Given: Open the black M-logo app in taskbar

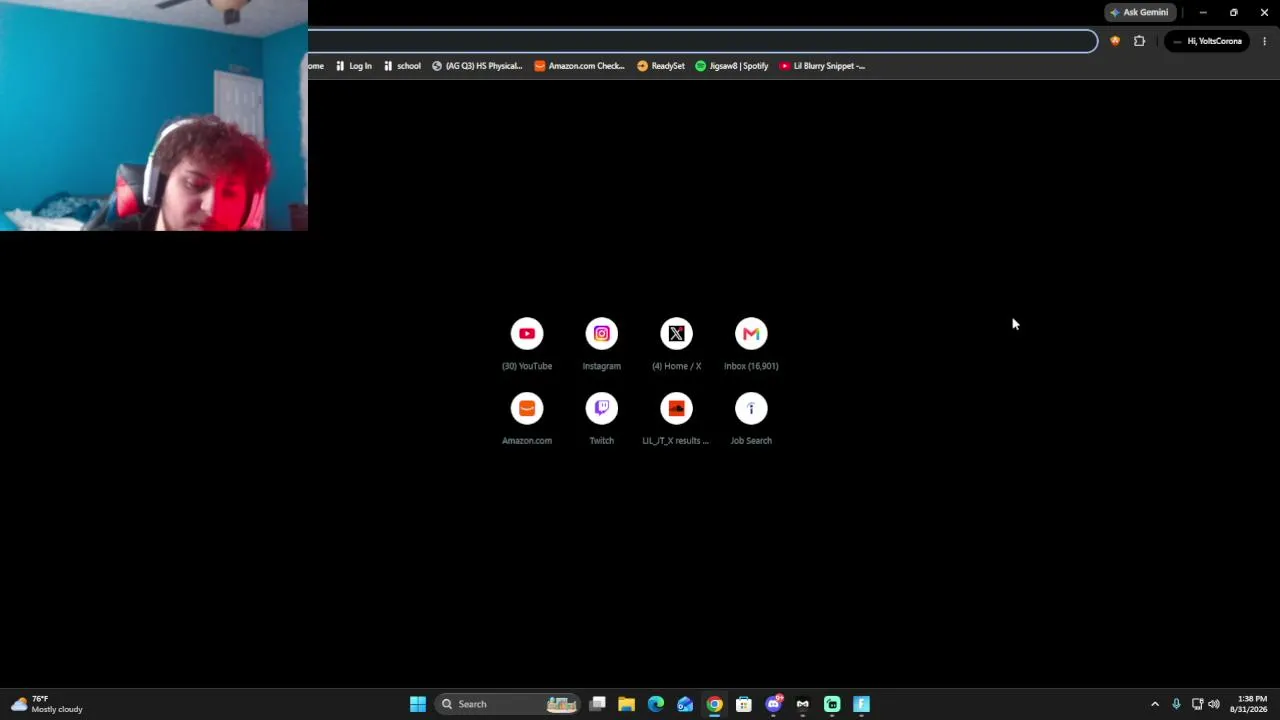Looking at the screenshot, I should point(802,704).
